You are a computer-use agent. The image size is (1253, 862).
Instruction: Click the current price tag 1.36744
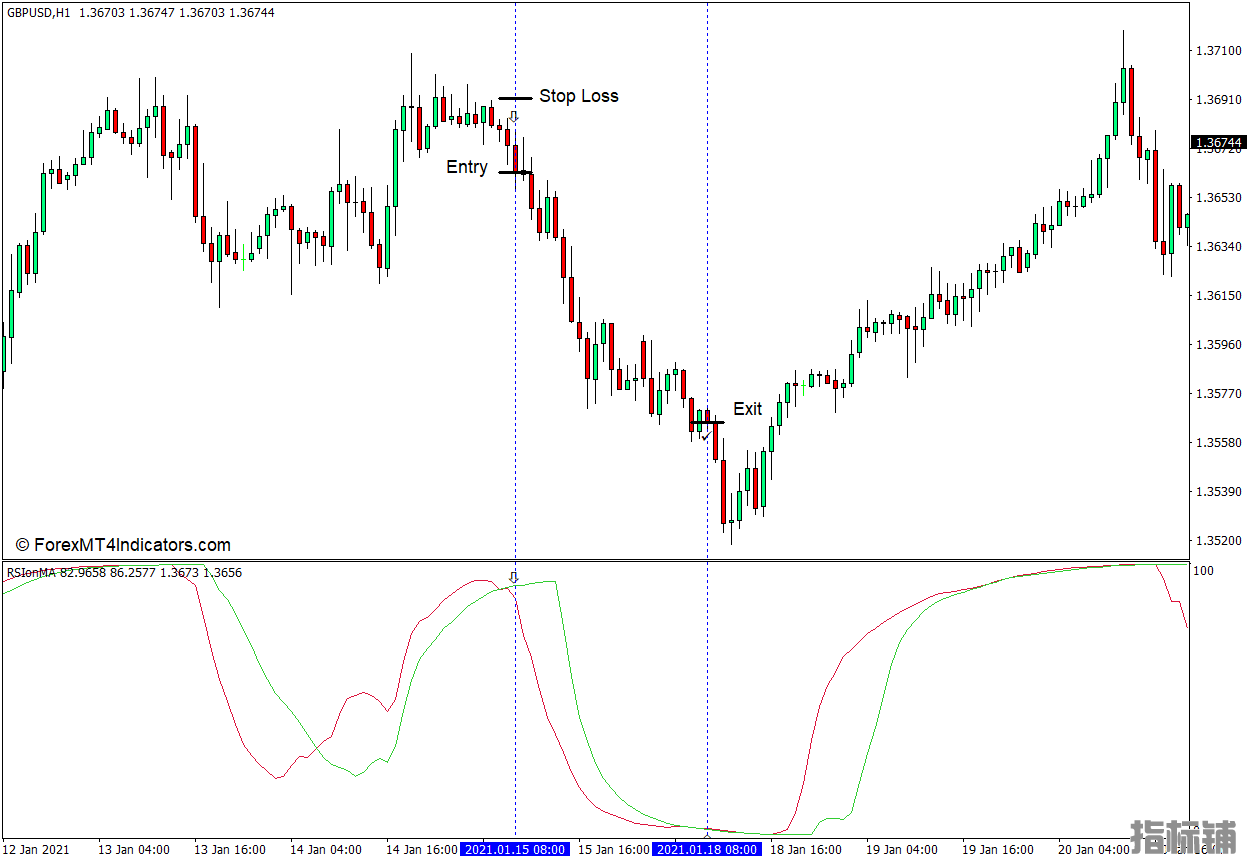[x=1217, y=143]
